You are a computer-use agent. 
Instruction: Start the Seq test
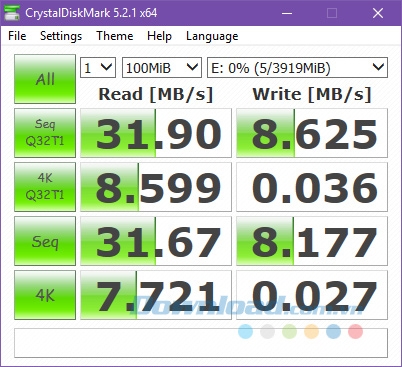(x=45, y=241)
